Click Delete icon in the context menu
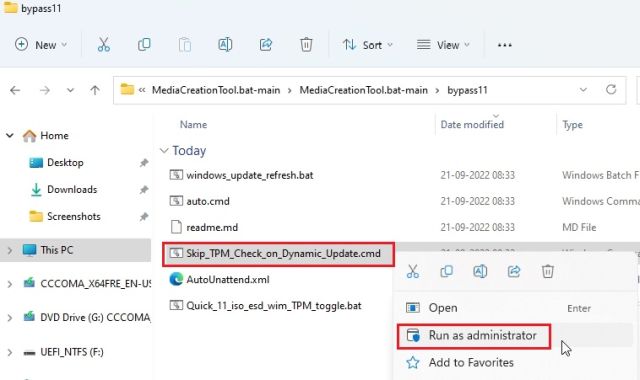640x380 pixels. tap(547, 271)
